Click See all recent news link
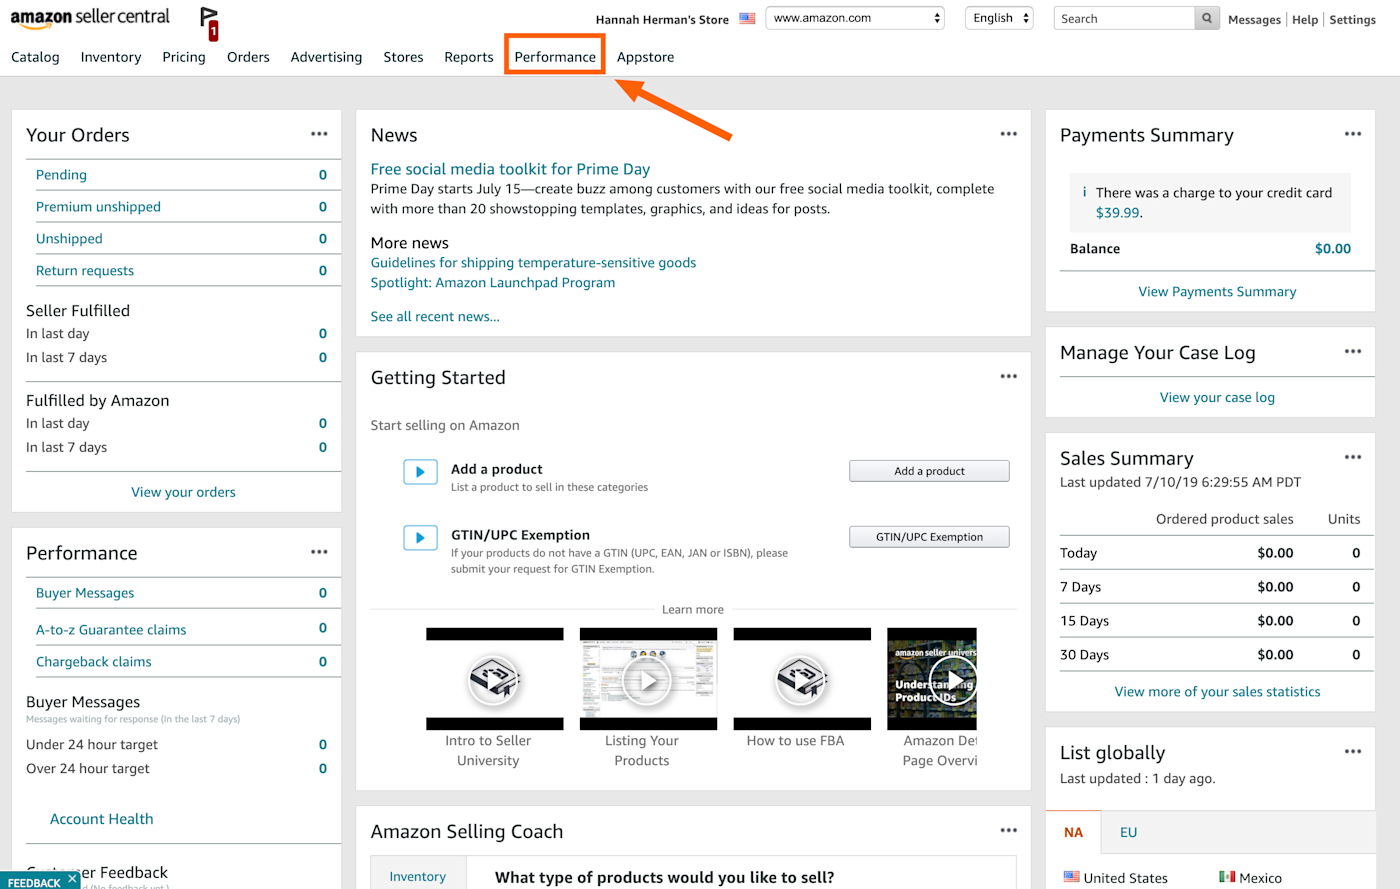1400x889 pixels. click(435, 317)
